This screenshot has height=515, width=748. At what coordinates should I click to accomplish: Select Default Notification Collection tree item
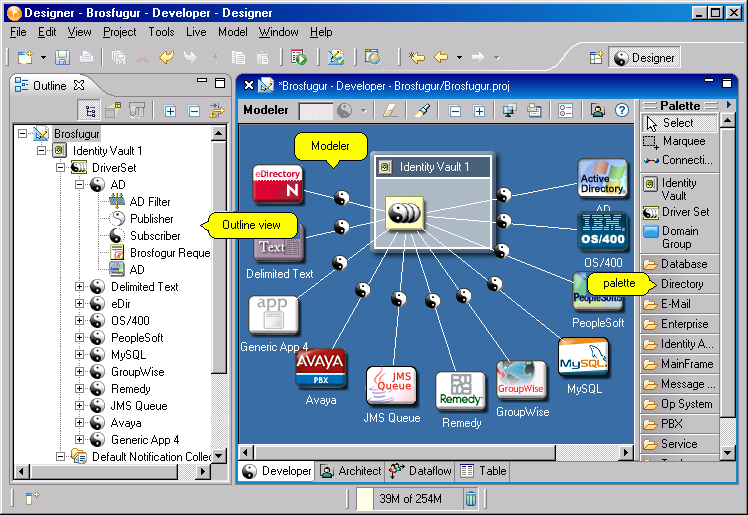(x=142, y=457)
